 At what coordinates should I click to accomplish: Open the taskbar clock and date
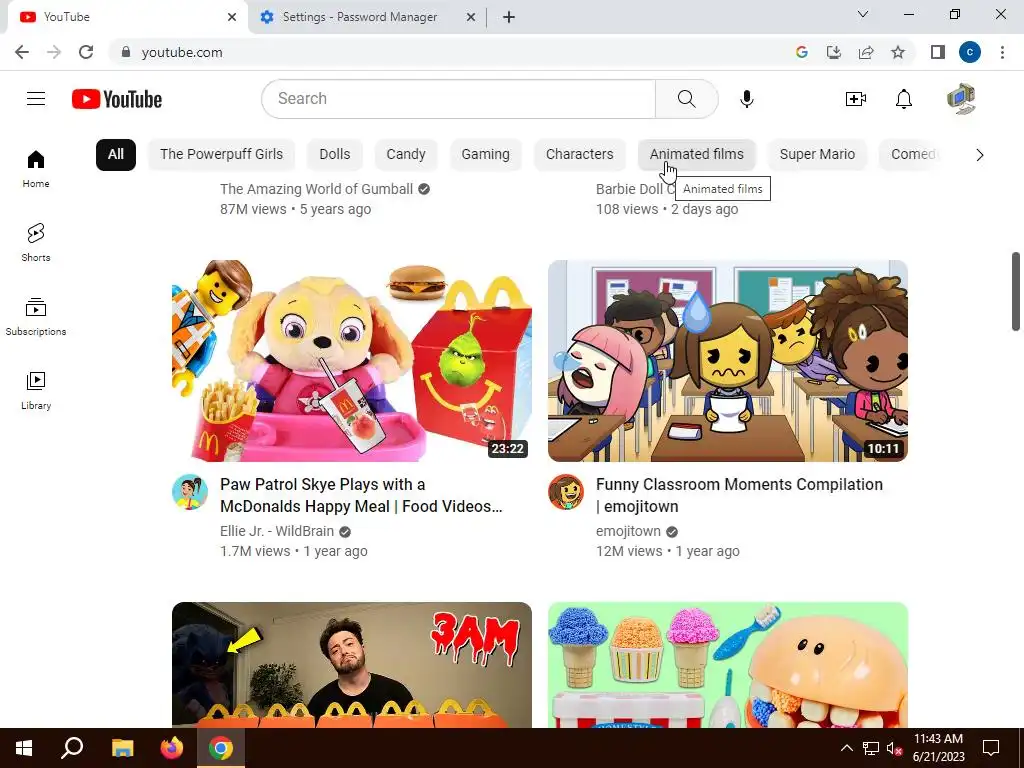point(938,748)
